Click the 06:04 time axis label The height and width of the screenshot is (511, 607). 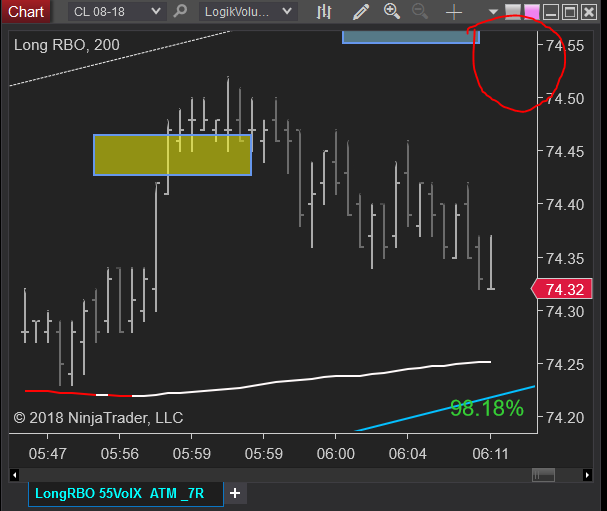408,454
